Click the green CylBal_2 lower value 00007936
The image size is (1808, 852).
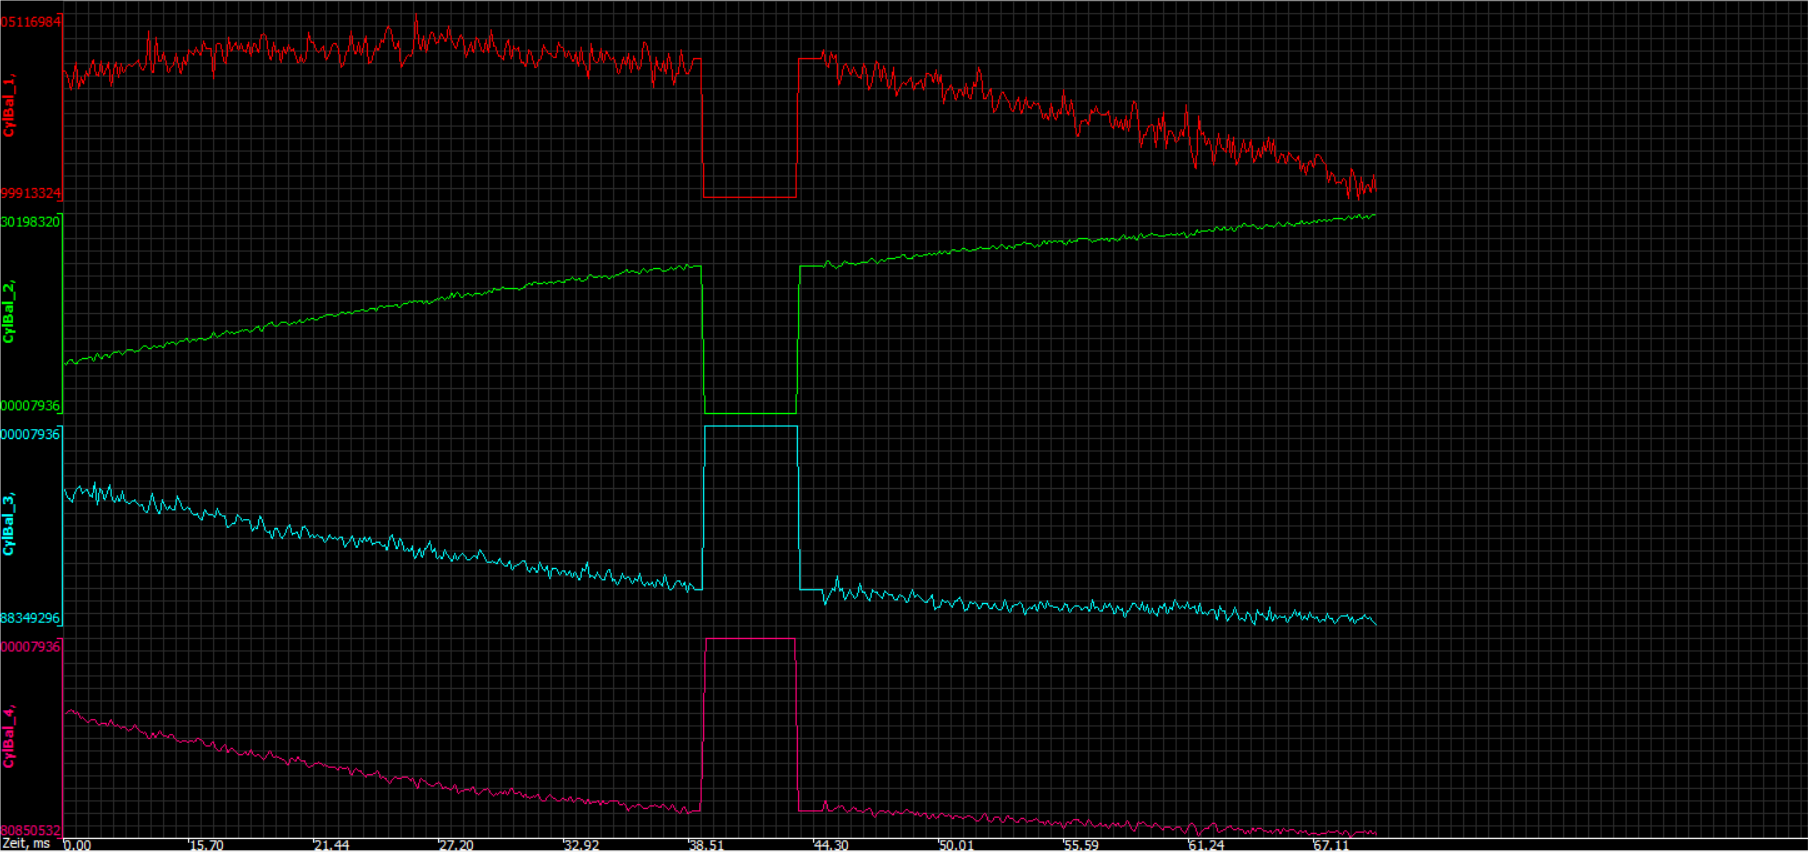tap(31, 406)
